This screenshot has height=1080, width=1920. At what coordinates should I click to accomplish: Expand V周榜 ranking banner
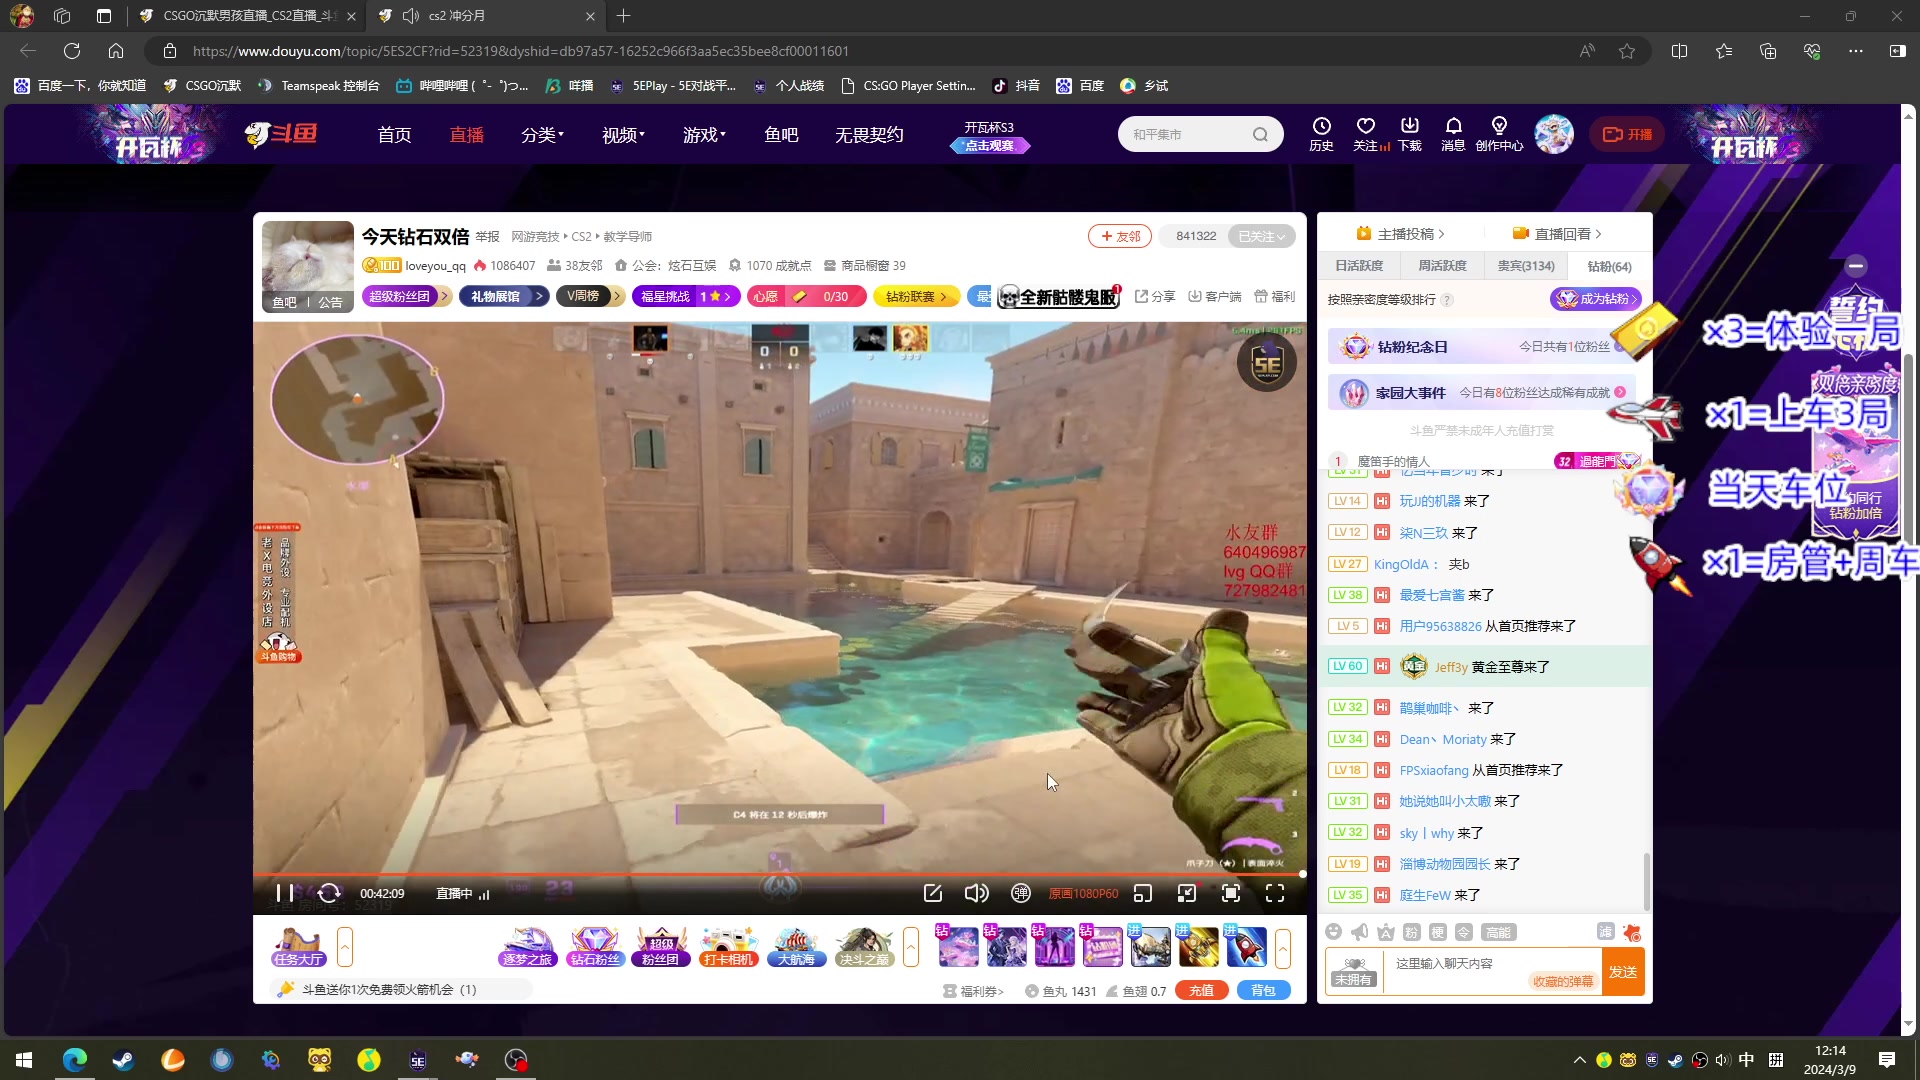pos(590,296)
